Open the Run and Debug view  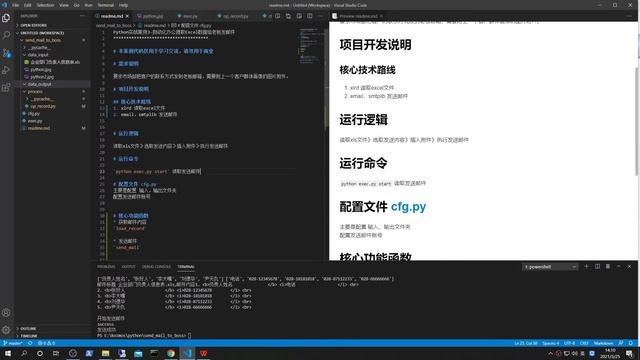point(6,70)
